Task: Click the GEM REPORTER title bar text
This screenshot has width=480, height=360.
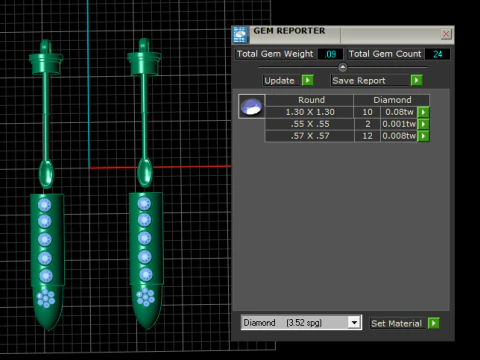Action: tap(289, 31)
